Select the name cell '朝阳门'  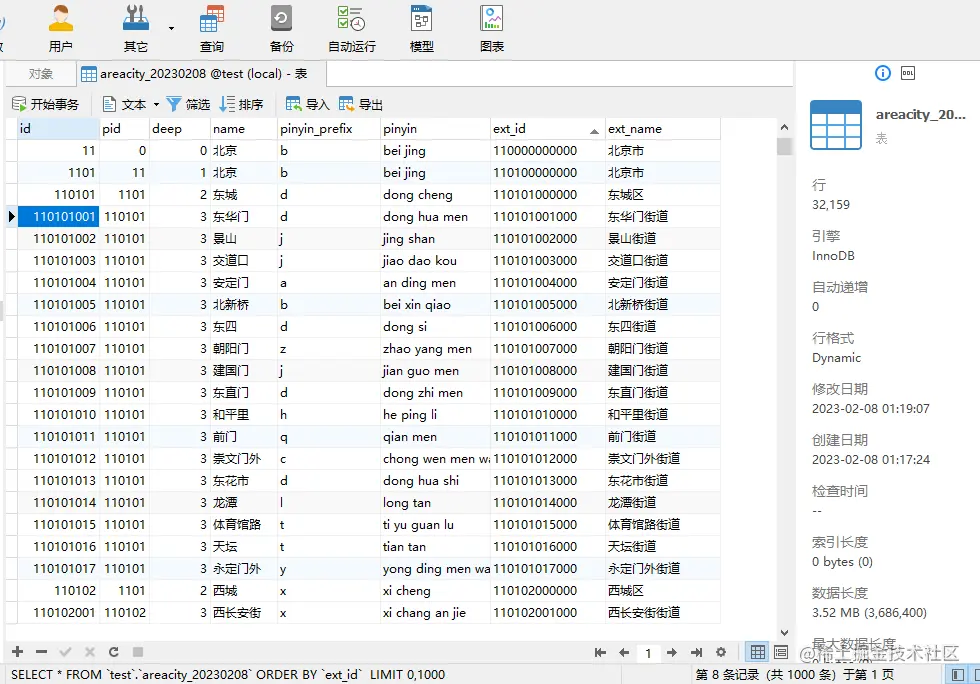click(244, 348)
